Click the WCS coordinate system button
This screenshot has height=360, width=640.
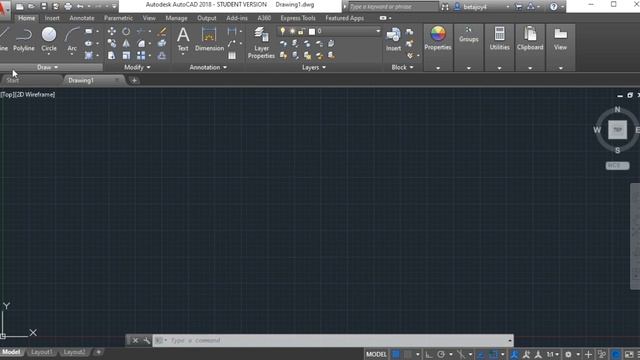[x=617, y=165]
